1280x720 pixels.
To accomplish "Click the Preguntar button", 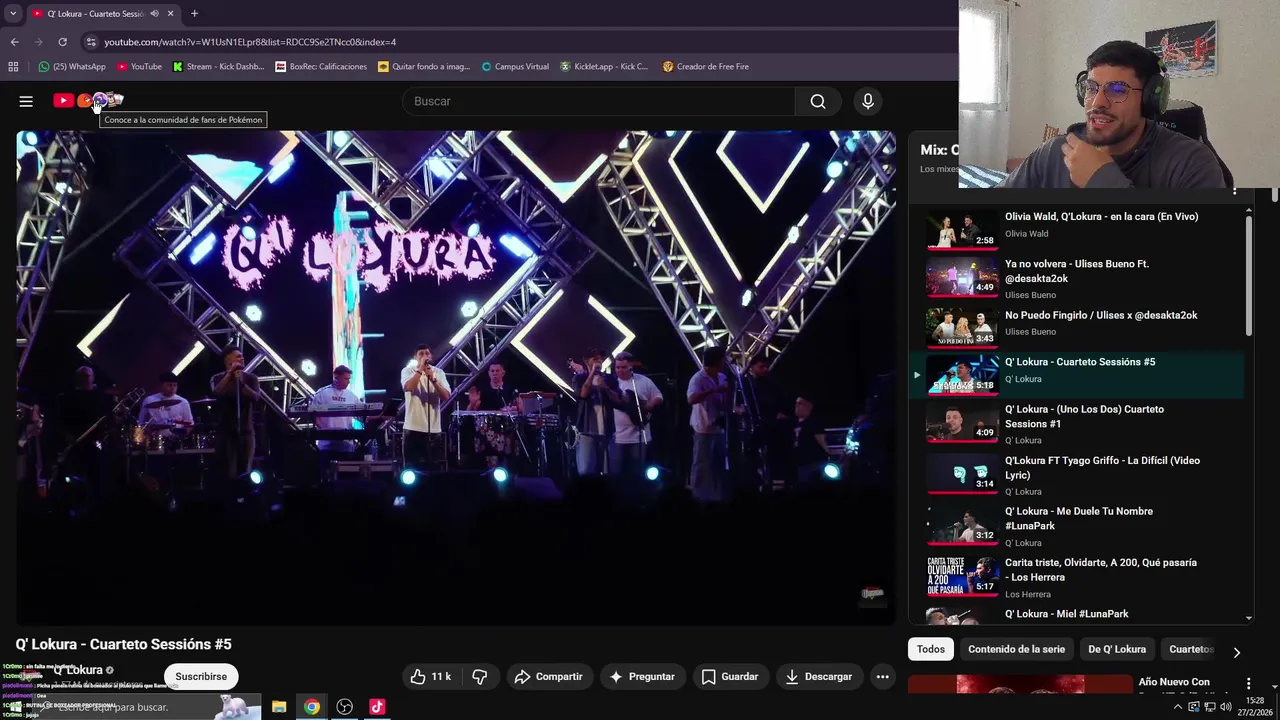I will coord(642,677).
